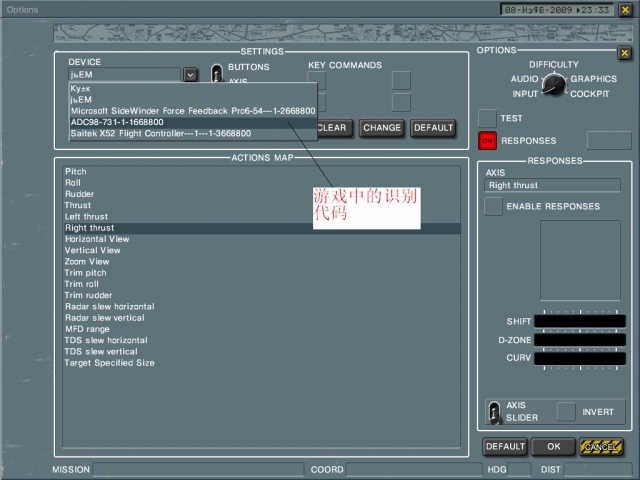Screen dimensions: 640x480
Task: Select highlighted 'Right thrust' action row
Action: [262, 228]
